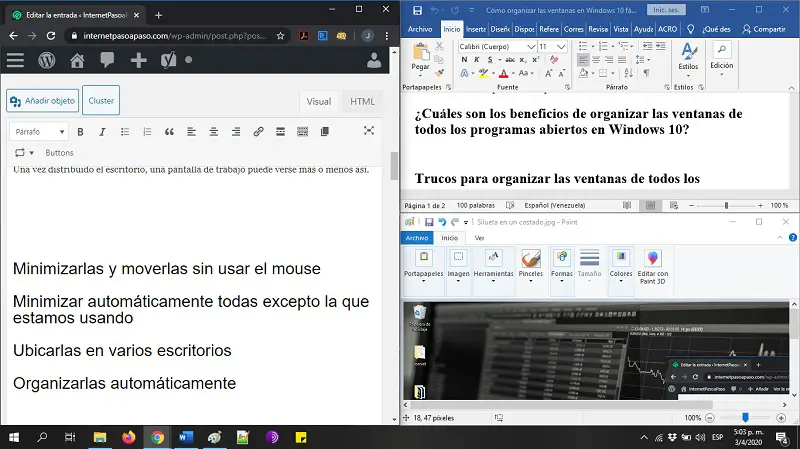Open the Párrafo format dropdown in WordPress
The height and width of the screenshot is (449, 800).
coord(39,132)
